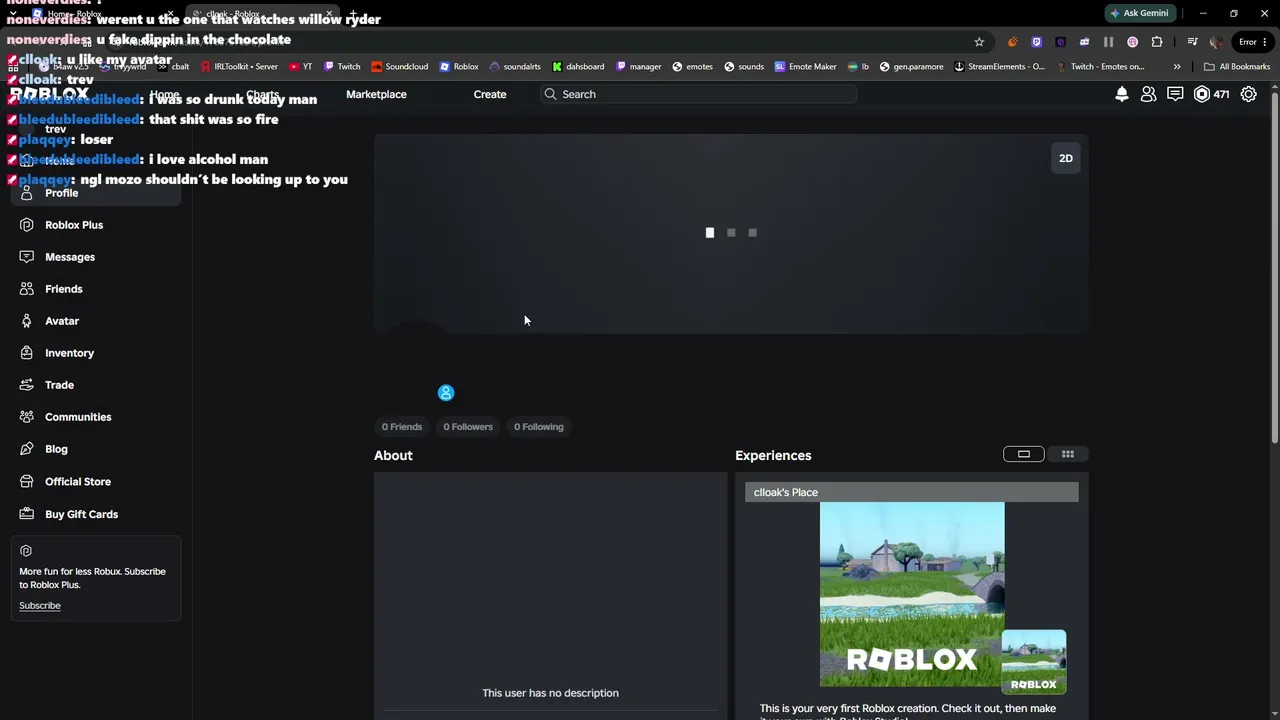Open Inventory in the sidebar

coord(69,353)
